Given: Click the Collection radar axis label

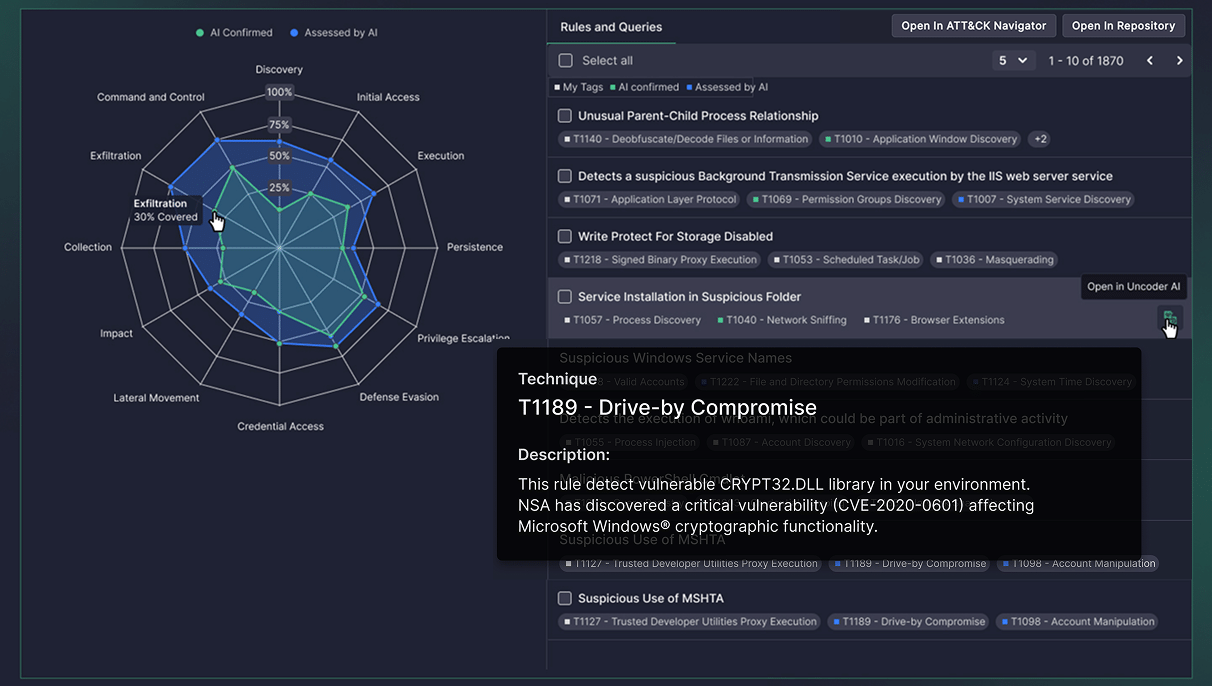Looking at the screenshot, I should point(88,247).
